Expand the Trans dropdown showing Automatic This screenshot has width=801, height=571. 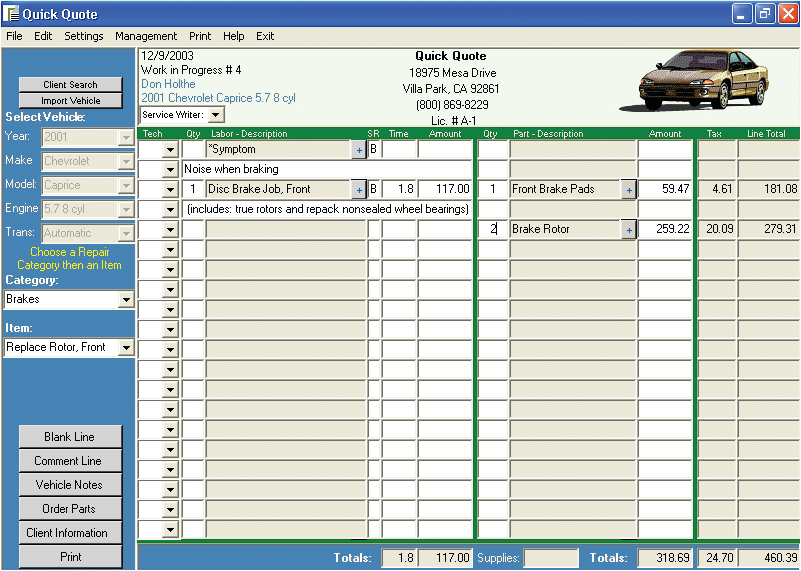coord(126,233)
